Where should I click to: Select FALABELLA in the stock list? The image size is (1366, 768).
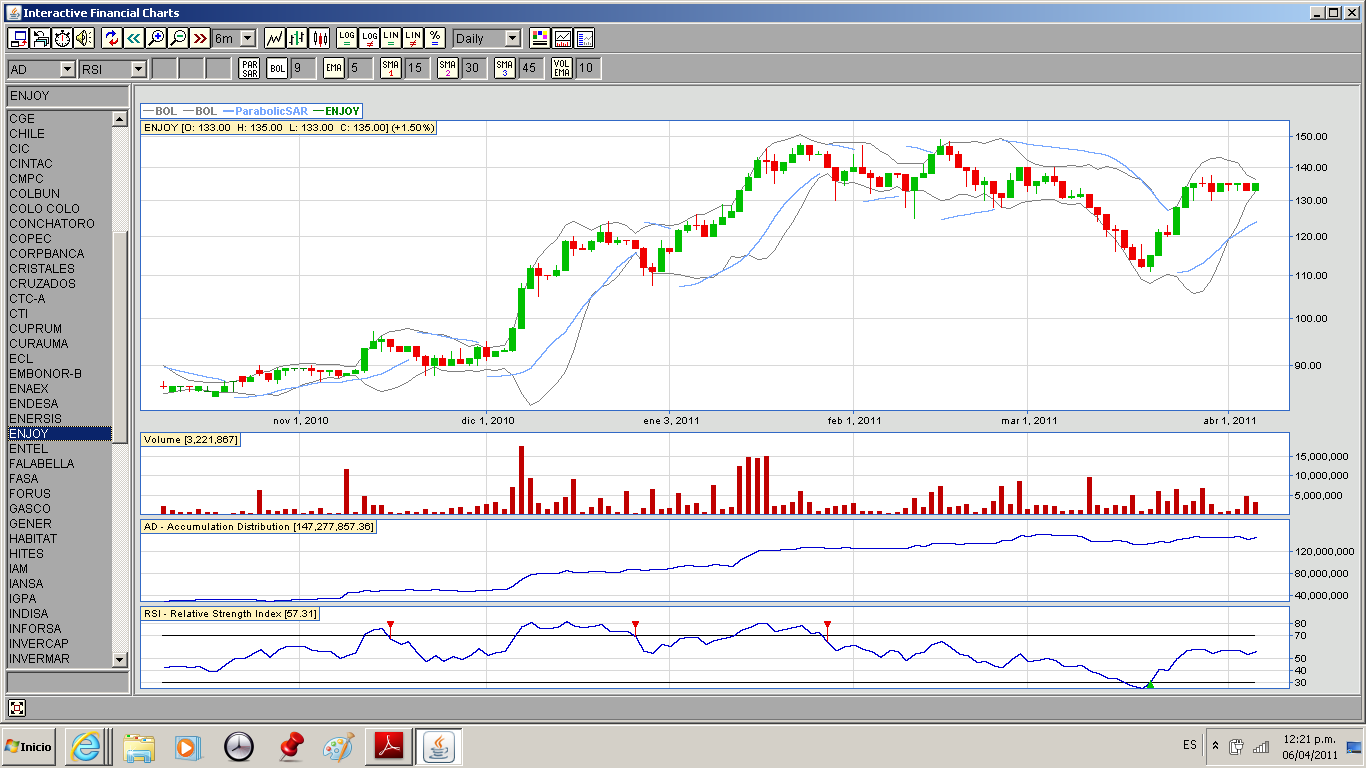click(60, 463)
